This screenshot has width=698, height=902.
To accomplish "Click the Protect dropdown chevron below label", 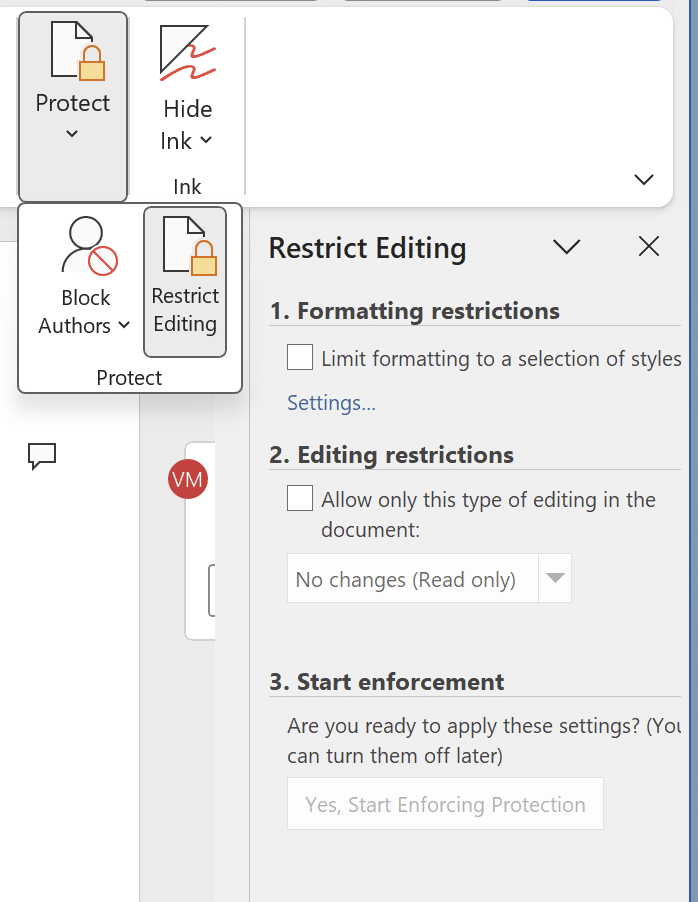I will pos(72,134).
